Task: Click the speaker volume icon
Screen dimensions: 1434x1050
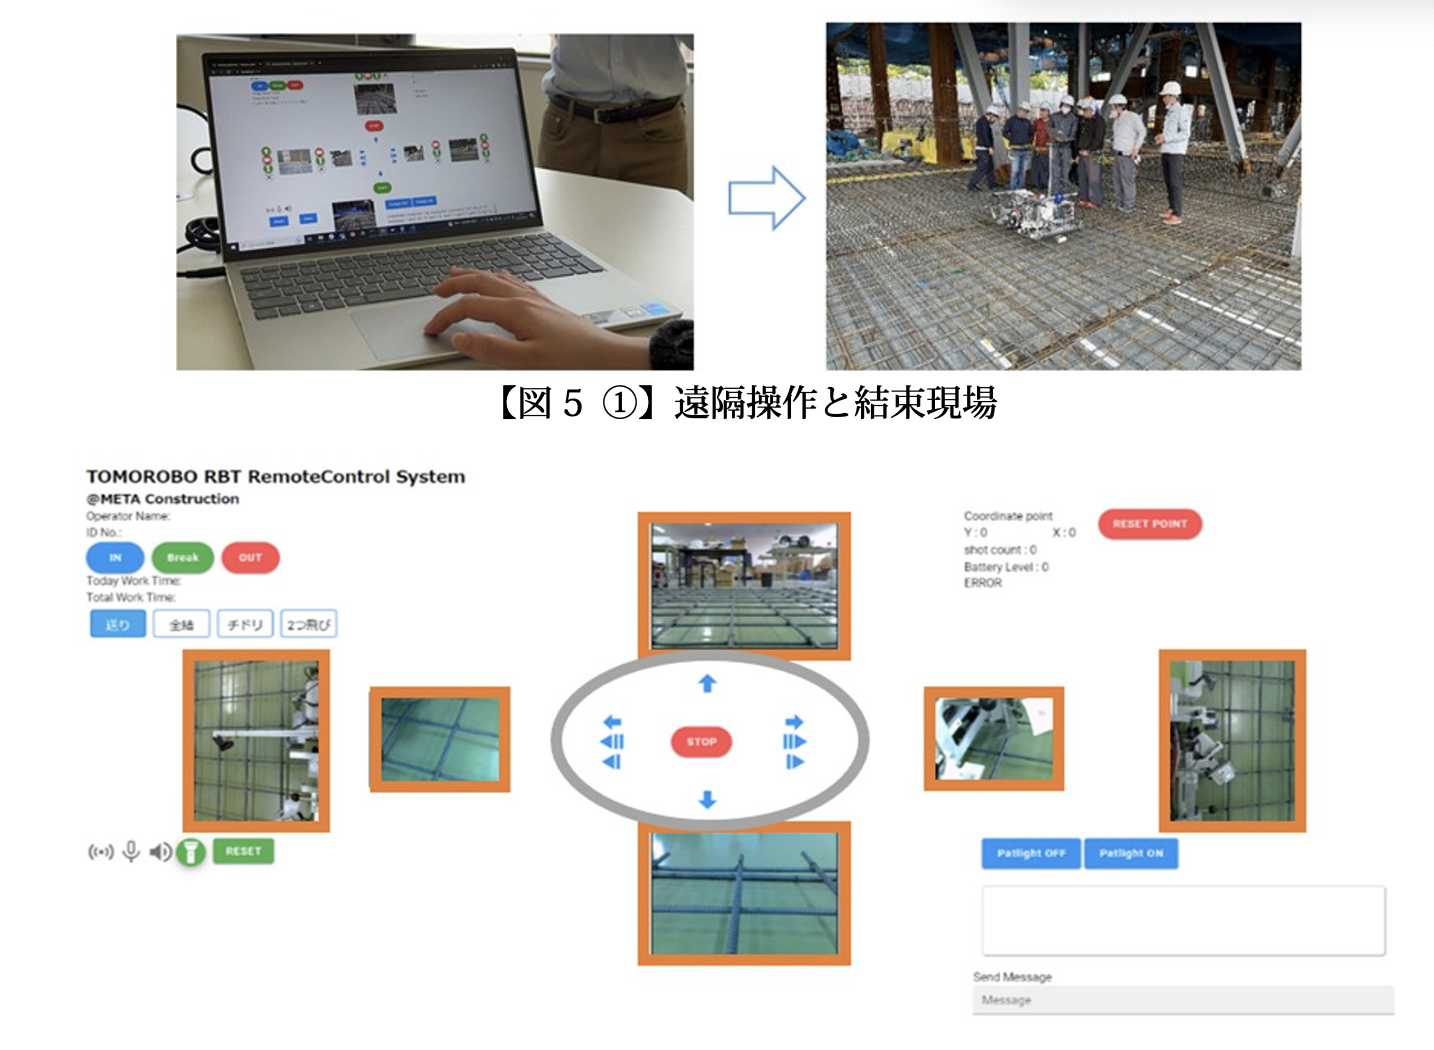Action: click(x=159, y=852)
